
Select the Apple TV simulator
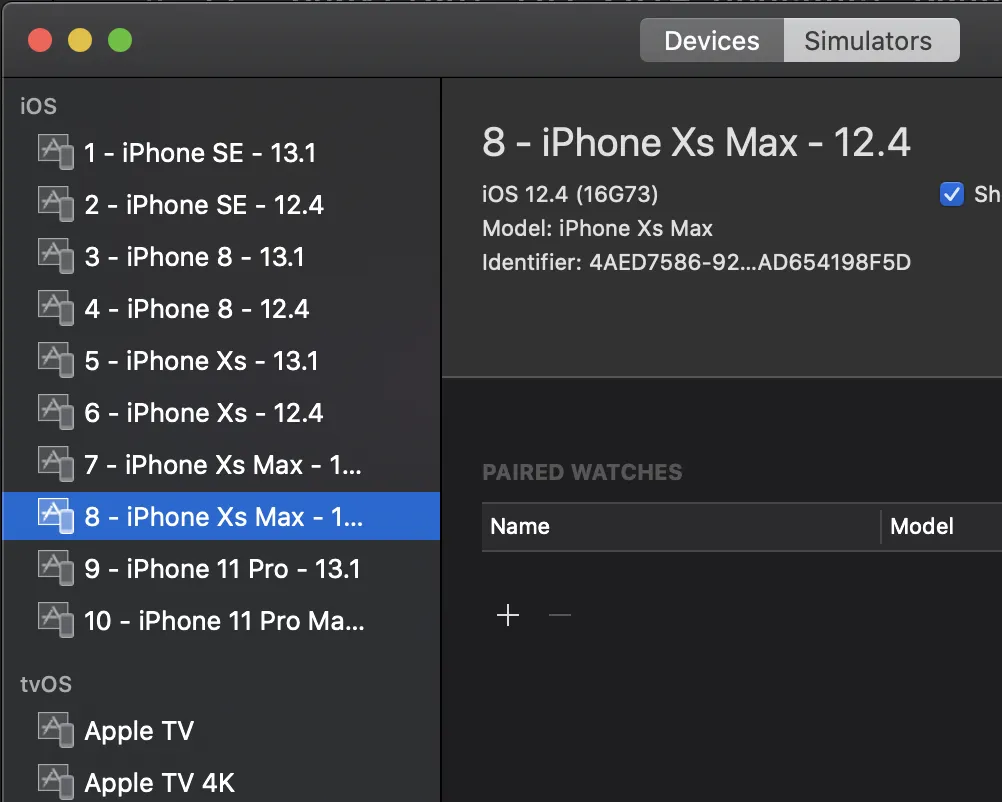point(221,730)
